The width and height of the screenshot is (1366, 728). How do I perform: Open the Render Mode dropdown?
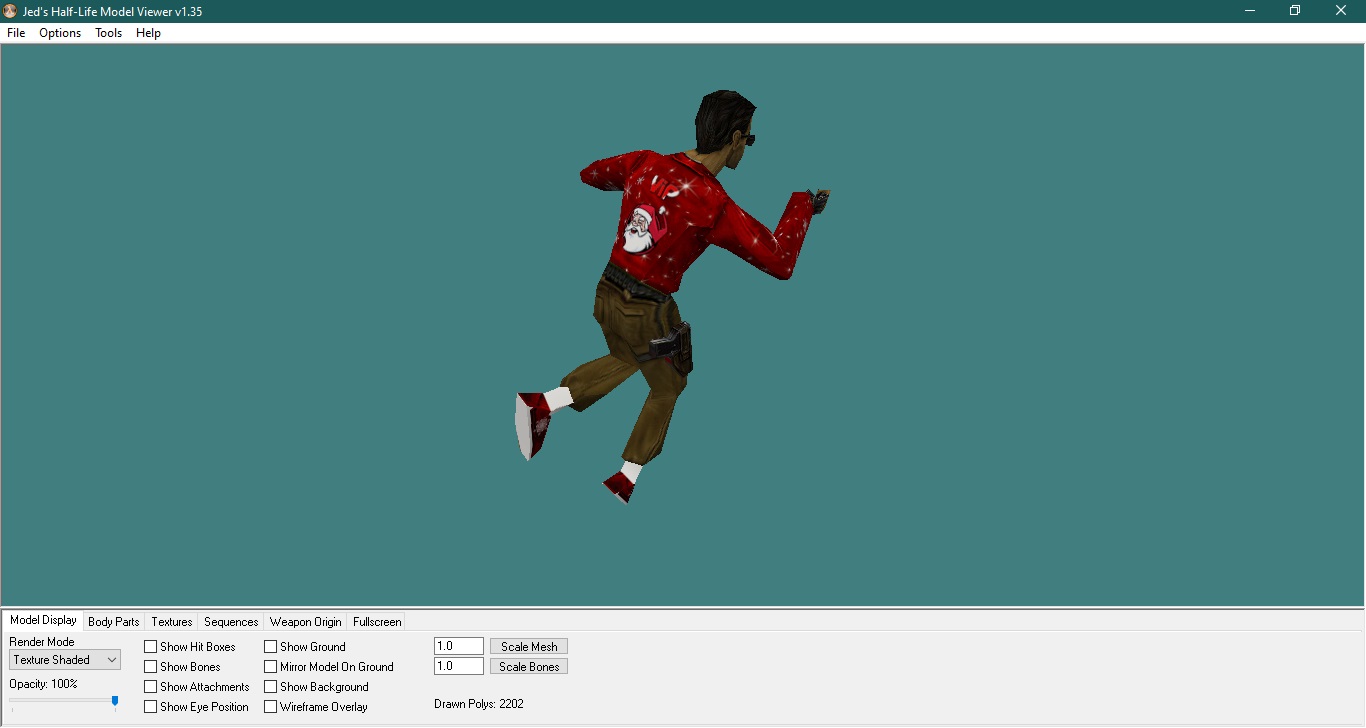click(x=65, y=660)
